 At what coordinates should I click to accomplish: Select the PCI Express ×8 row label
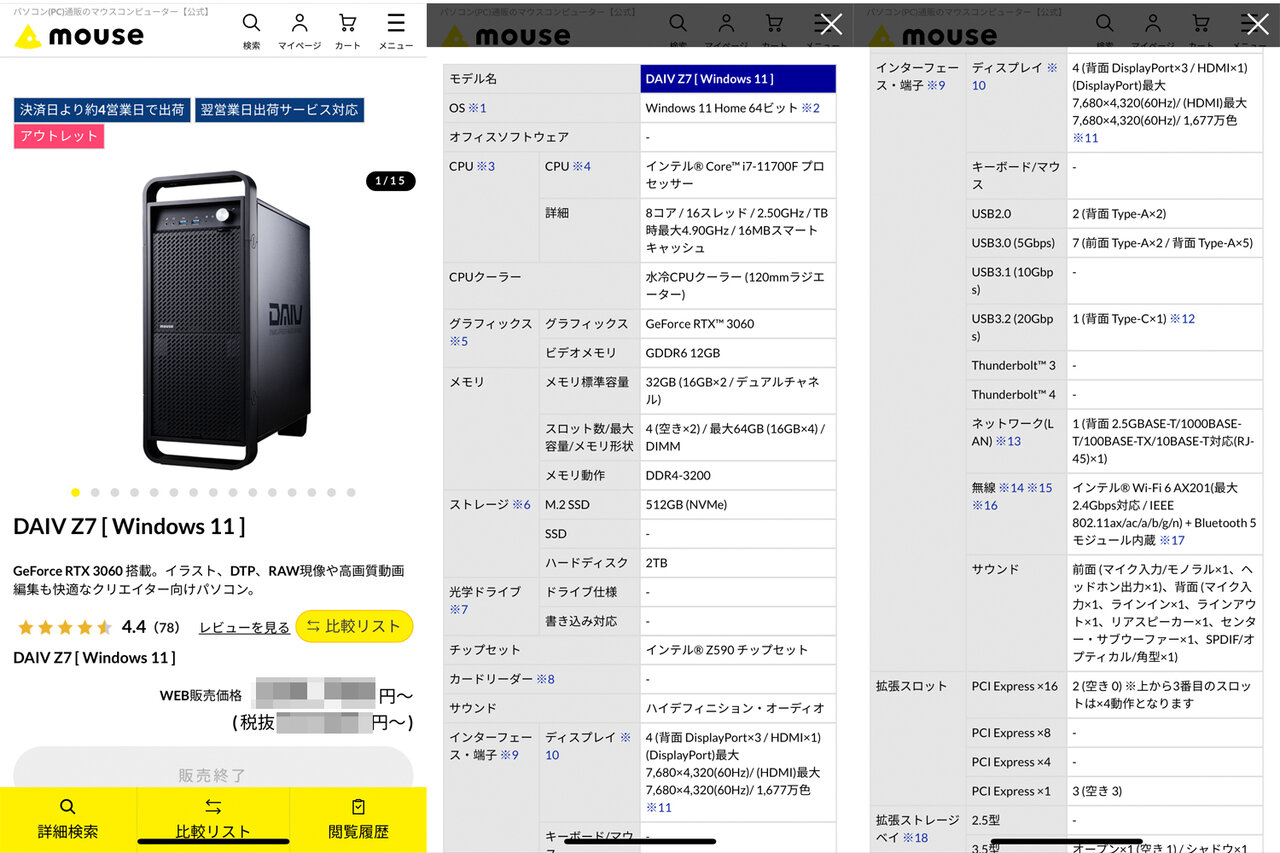(1016, 733)
